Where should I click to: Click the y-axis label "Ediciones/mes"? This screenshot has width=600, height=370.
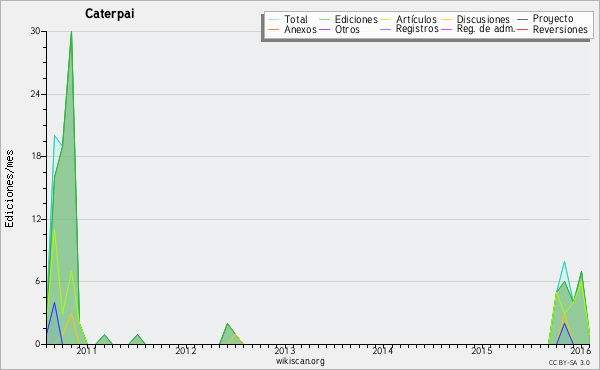(9, 189)
